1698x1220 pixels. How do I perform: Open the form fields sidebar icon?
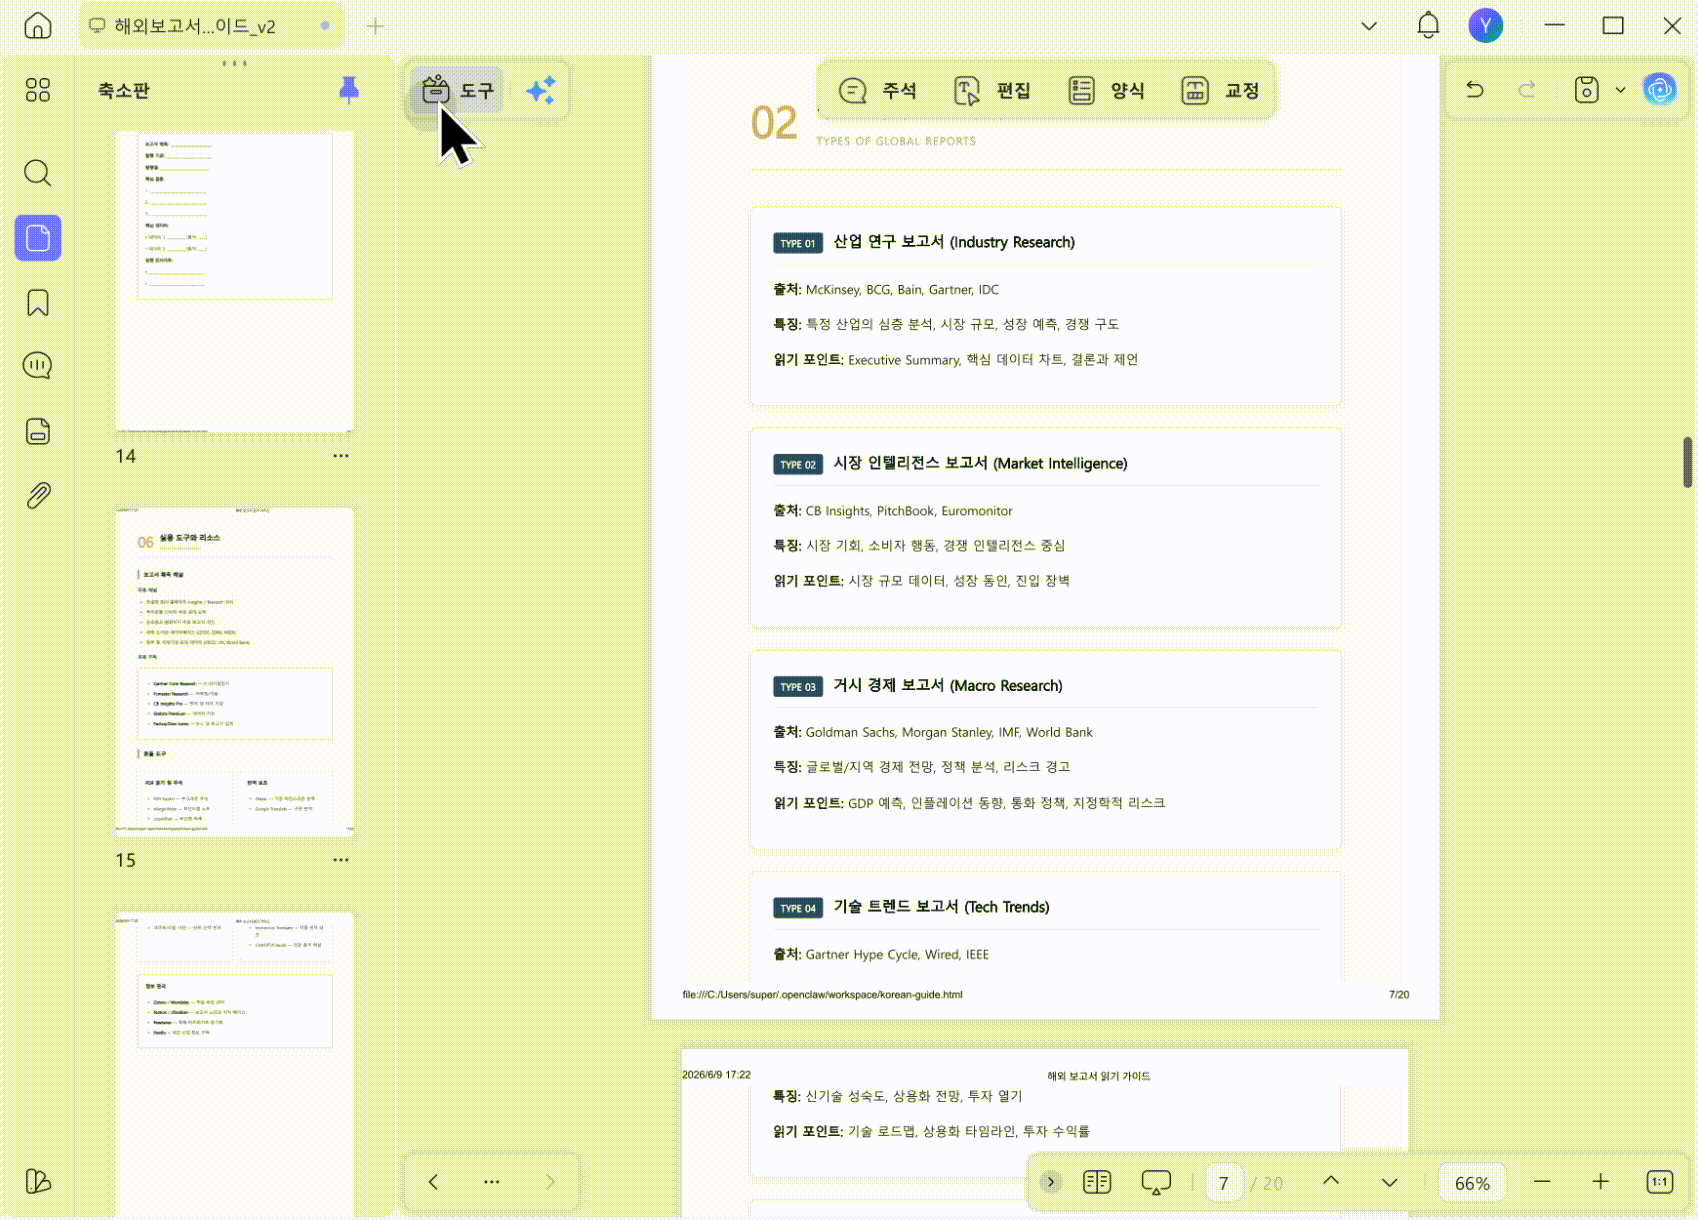click(38, 431)
